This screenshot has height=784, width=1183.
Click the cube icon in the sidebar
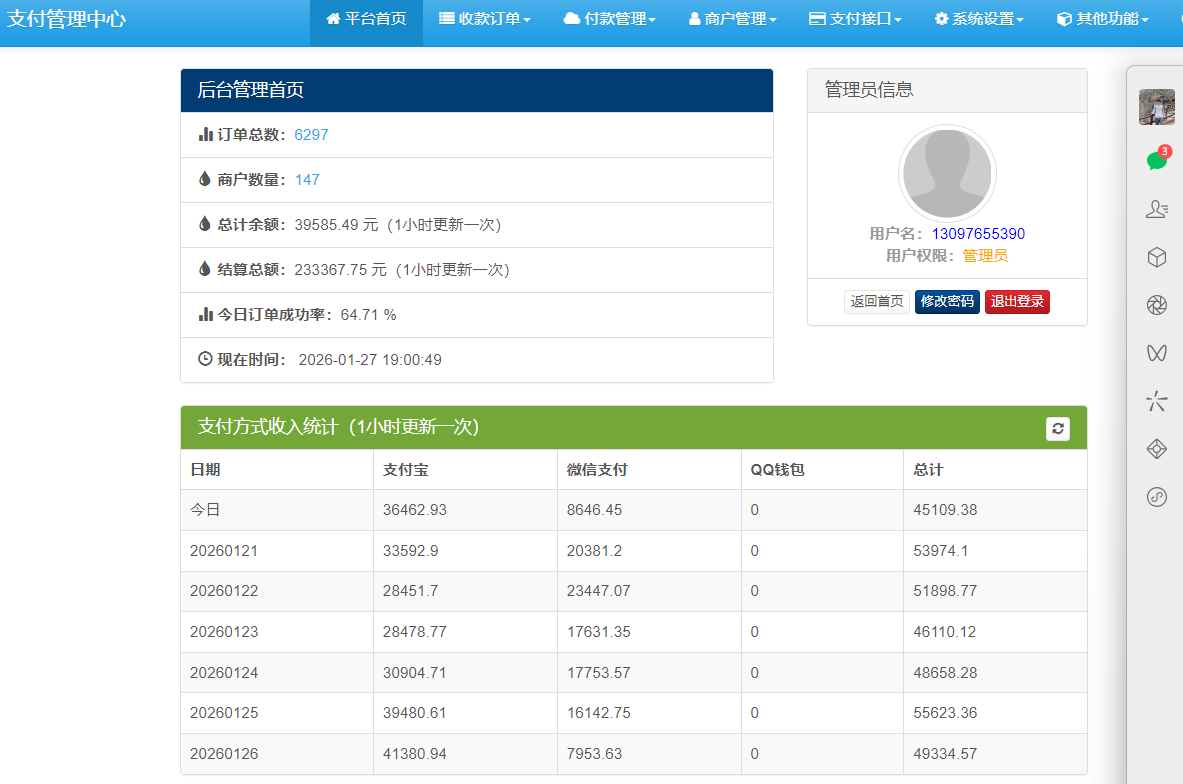tap(1157, 257)
